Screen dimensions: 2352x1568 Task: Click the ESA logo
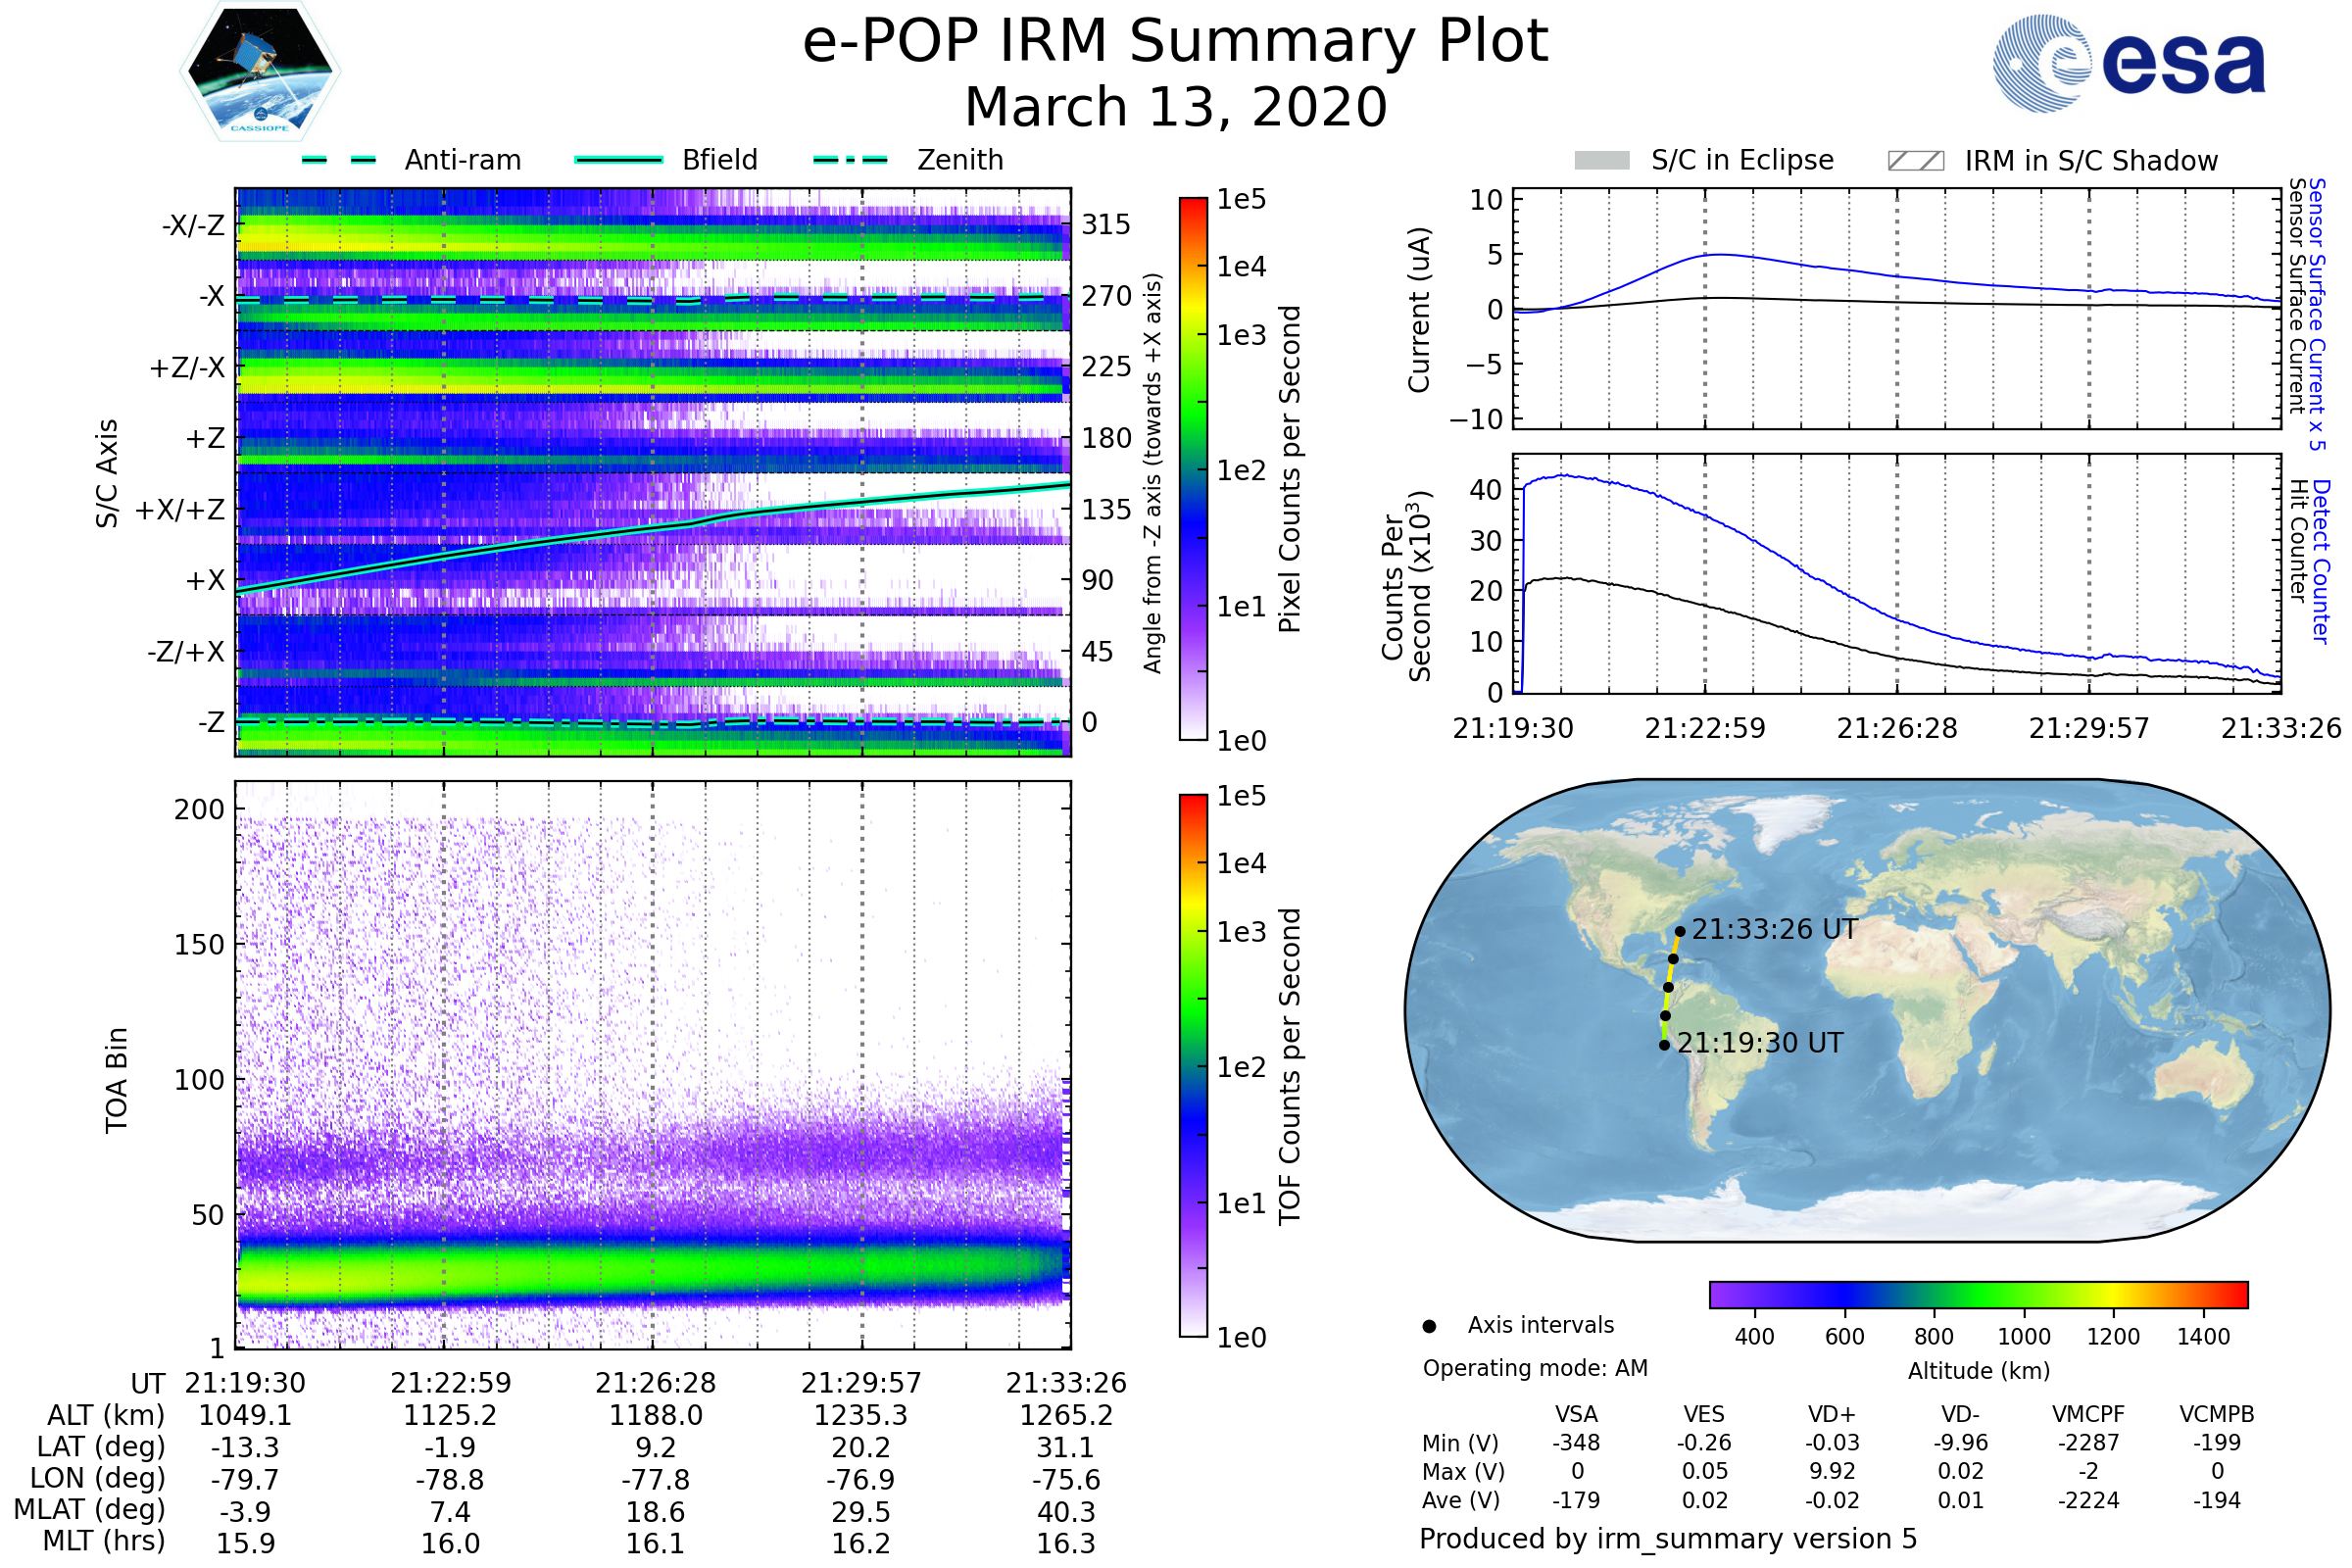(x=2128, y=63)
